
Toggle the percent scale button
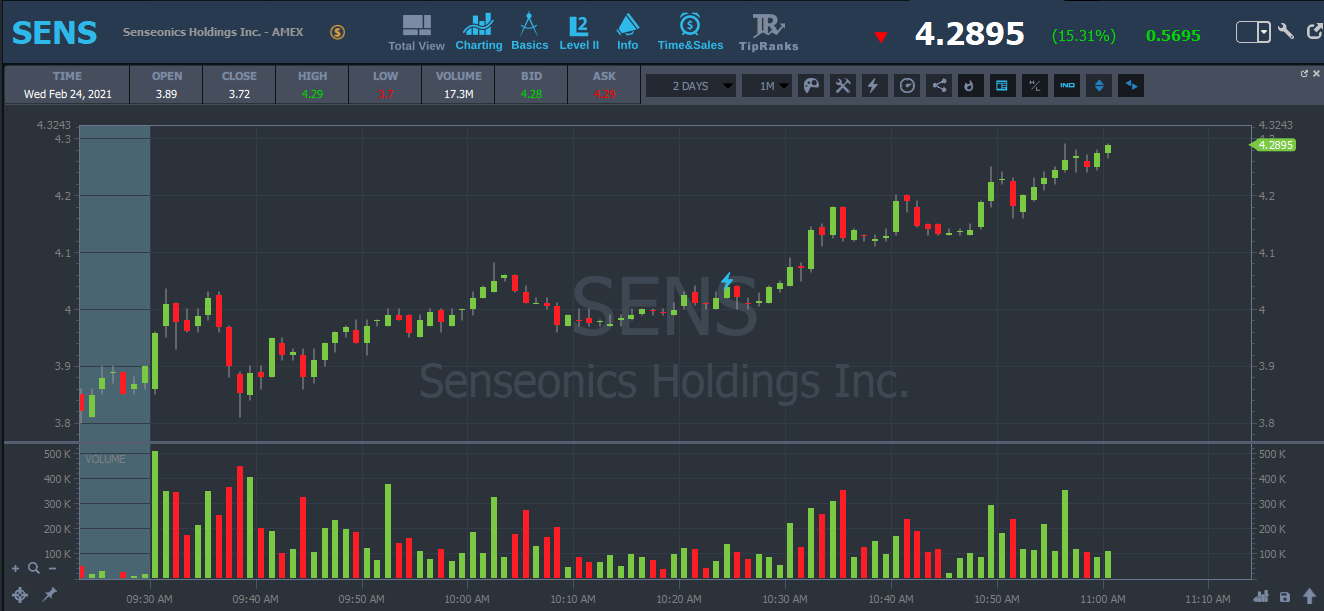[x=1035, y=86]
